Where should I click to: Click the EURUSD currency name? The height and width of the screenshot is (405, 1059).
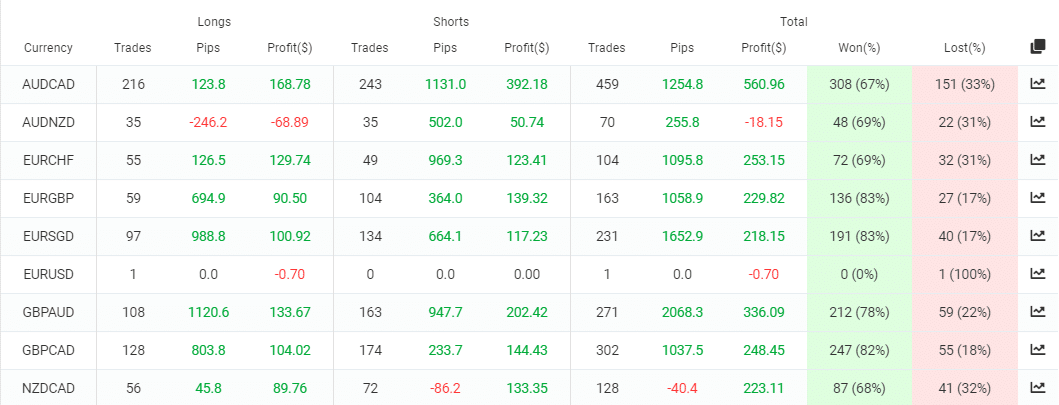(48, 274)
